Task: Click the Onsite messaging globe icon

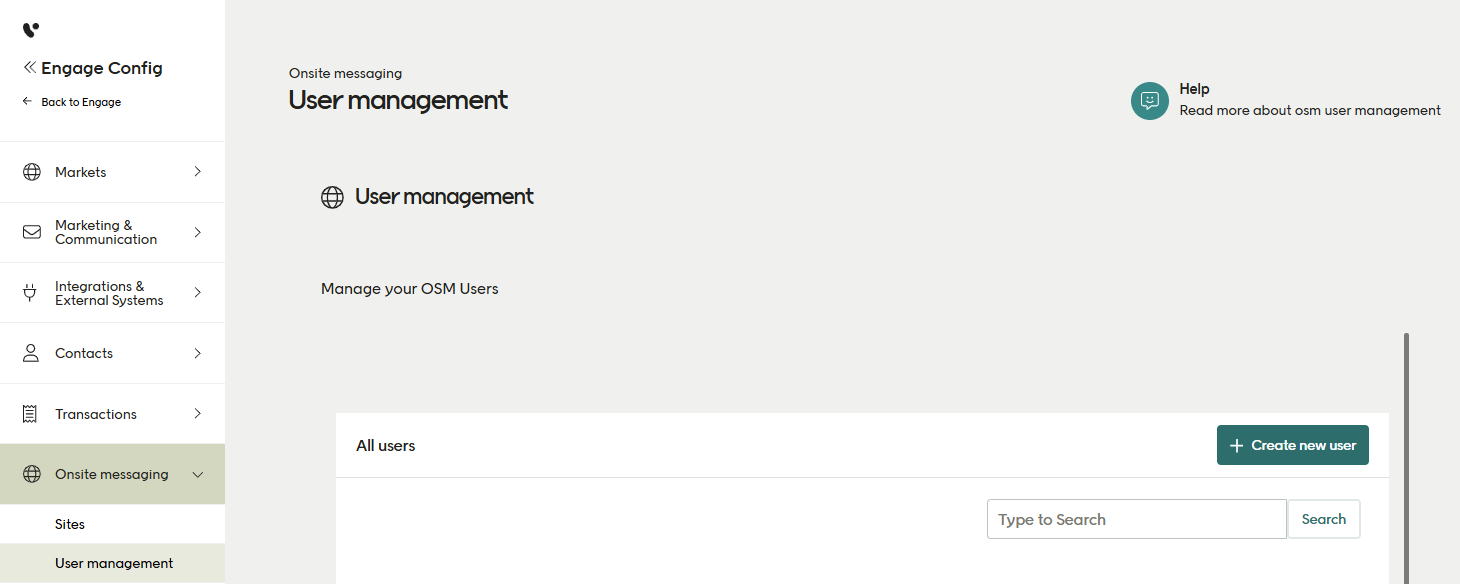Action: click(31, 473)
